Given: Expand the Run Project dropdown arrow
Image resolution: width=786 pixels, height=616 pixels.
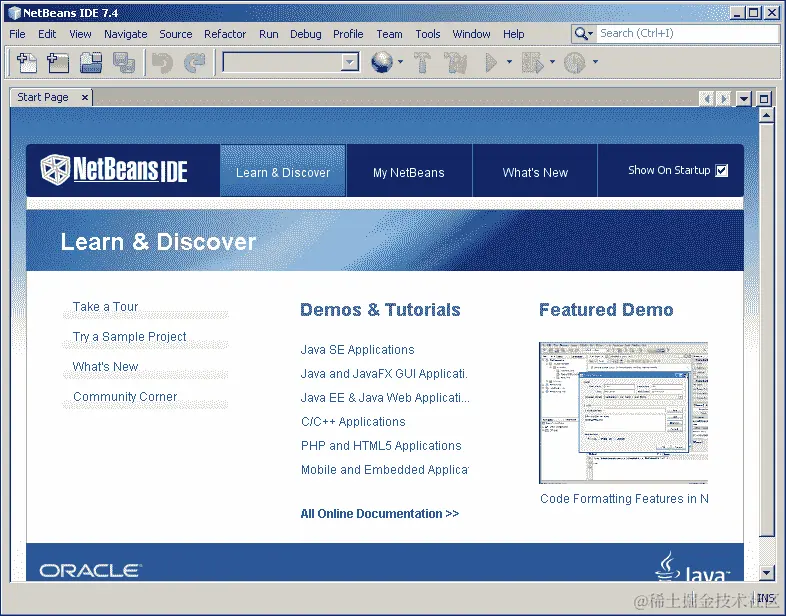Looking at the screenshot, I should [x=509, y=62].
